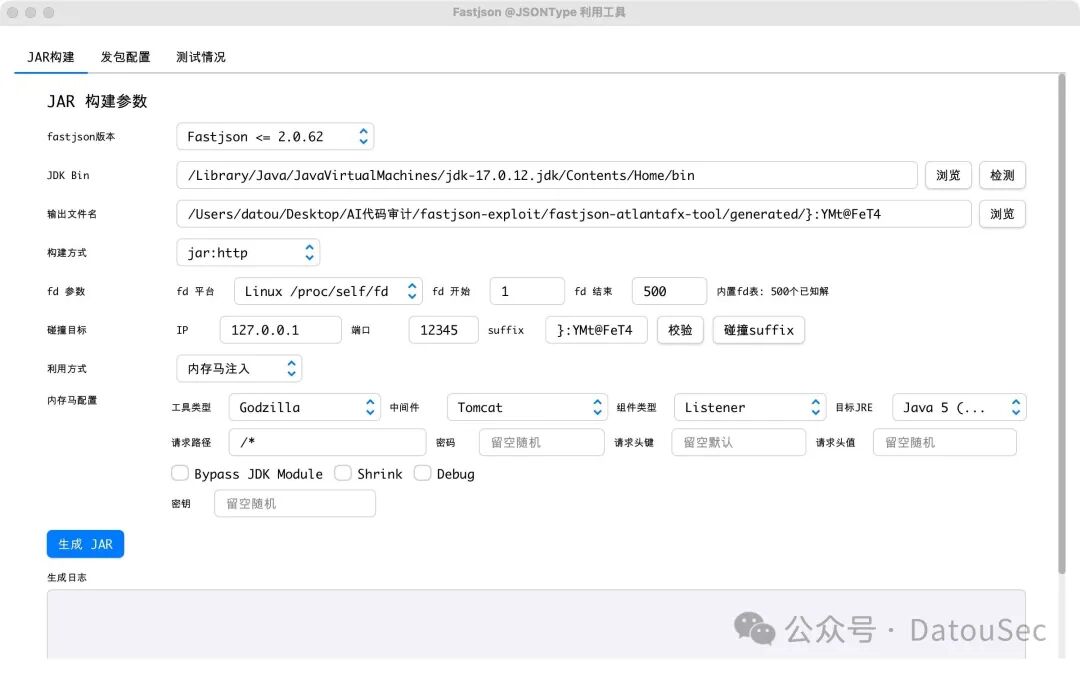Switch to the JAR构建 tab
This screenshot has height=673, width=1080.
tap(51, 57)
